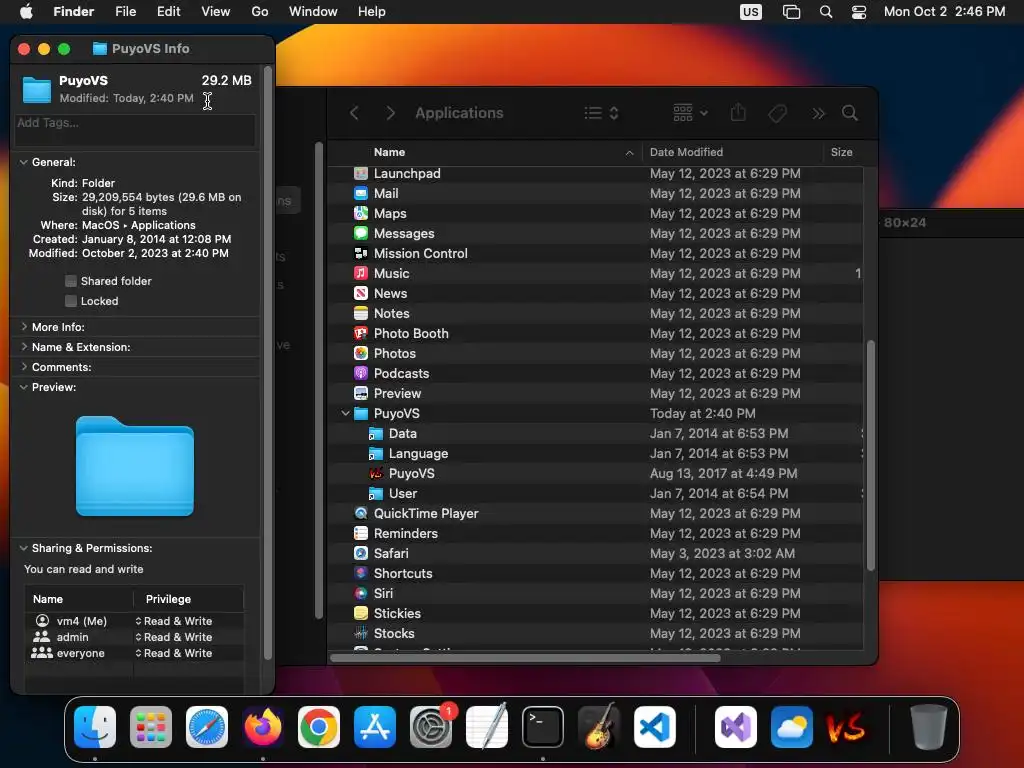This screenshot has width=1024, height=768.
Task: Open TextEdit from the Dock
Action: click(x=487, y=727)
